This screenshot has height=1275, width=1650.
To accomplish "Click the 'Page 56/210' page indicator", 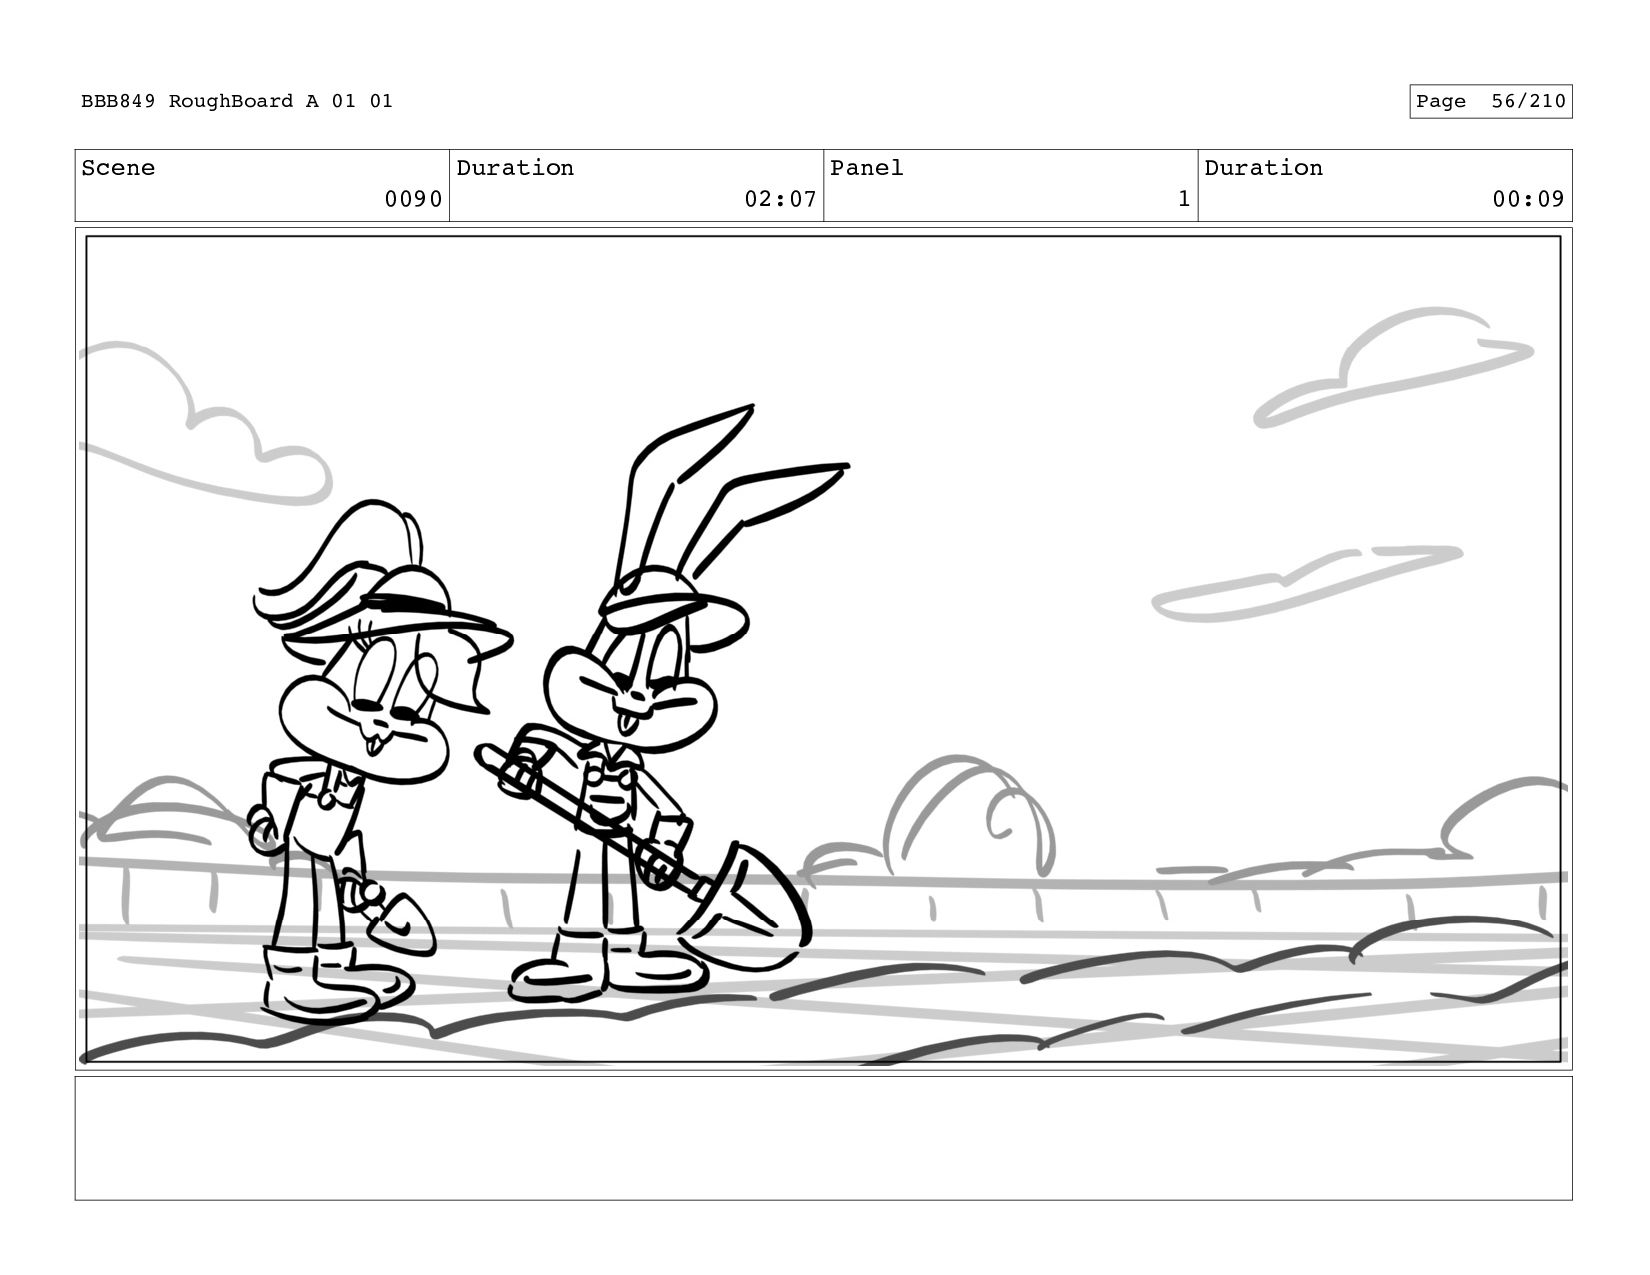I will click(x=1490, y=101).
